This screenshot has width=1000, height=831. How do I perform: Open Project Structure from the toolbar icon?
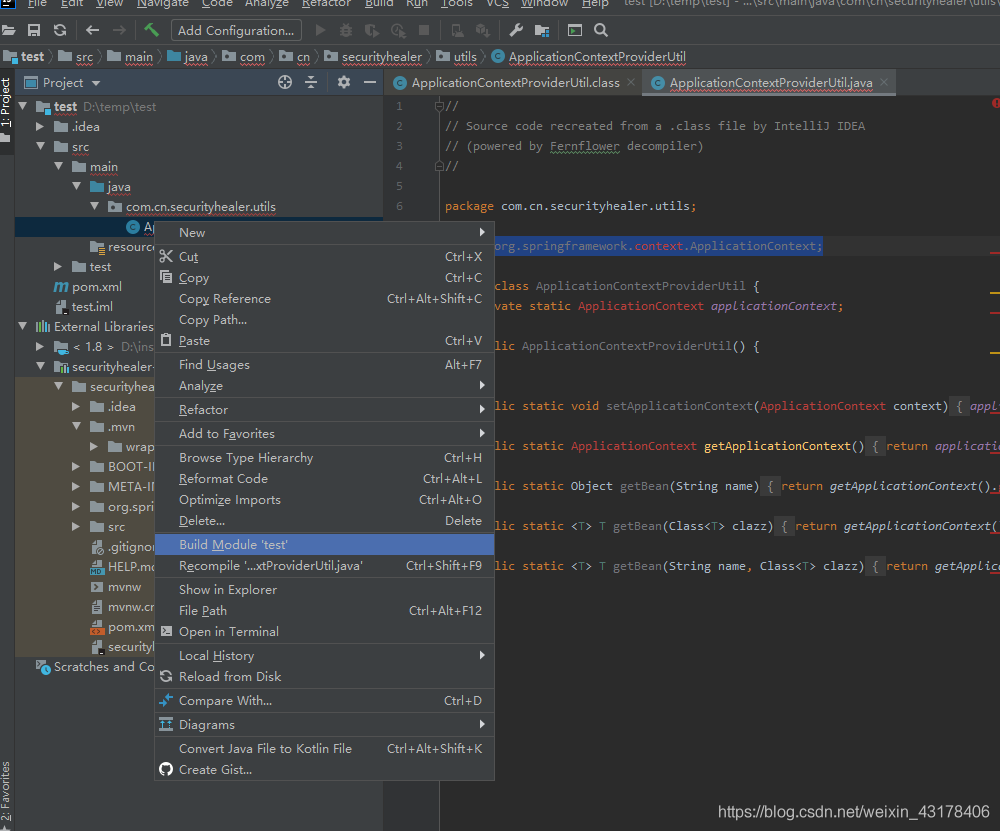click(x=541, y=30)
